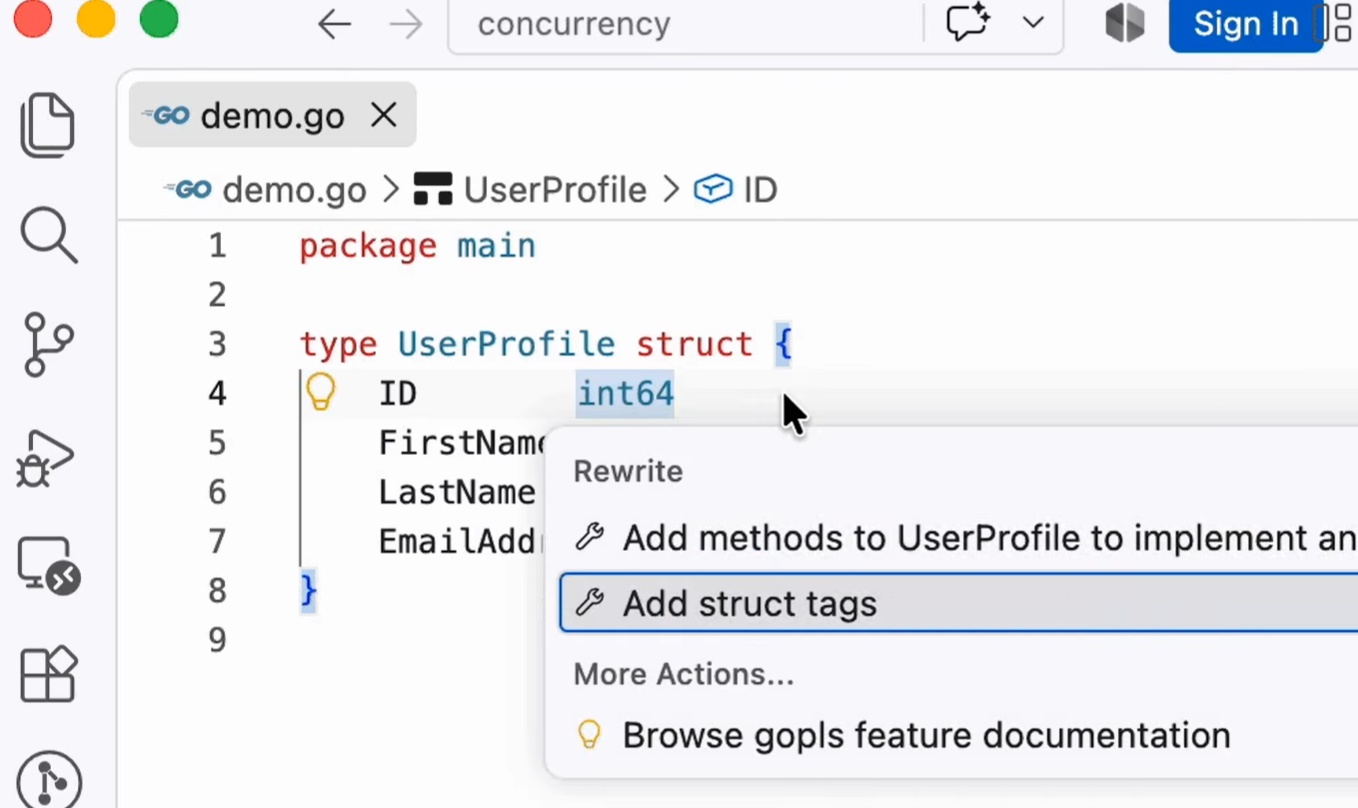The width and height of the screenshot is (1358, 808).
Task: Go forward with the right arrow
Action: point(405,24)
